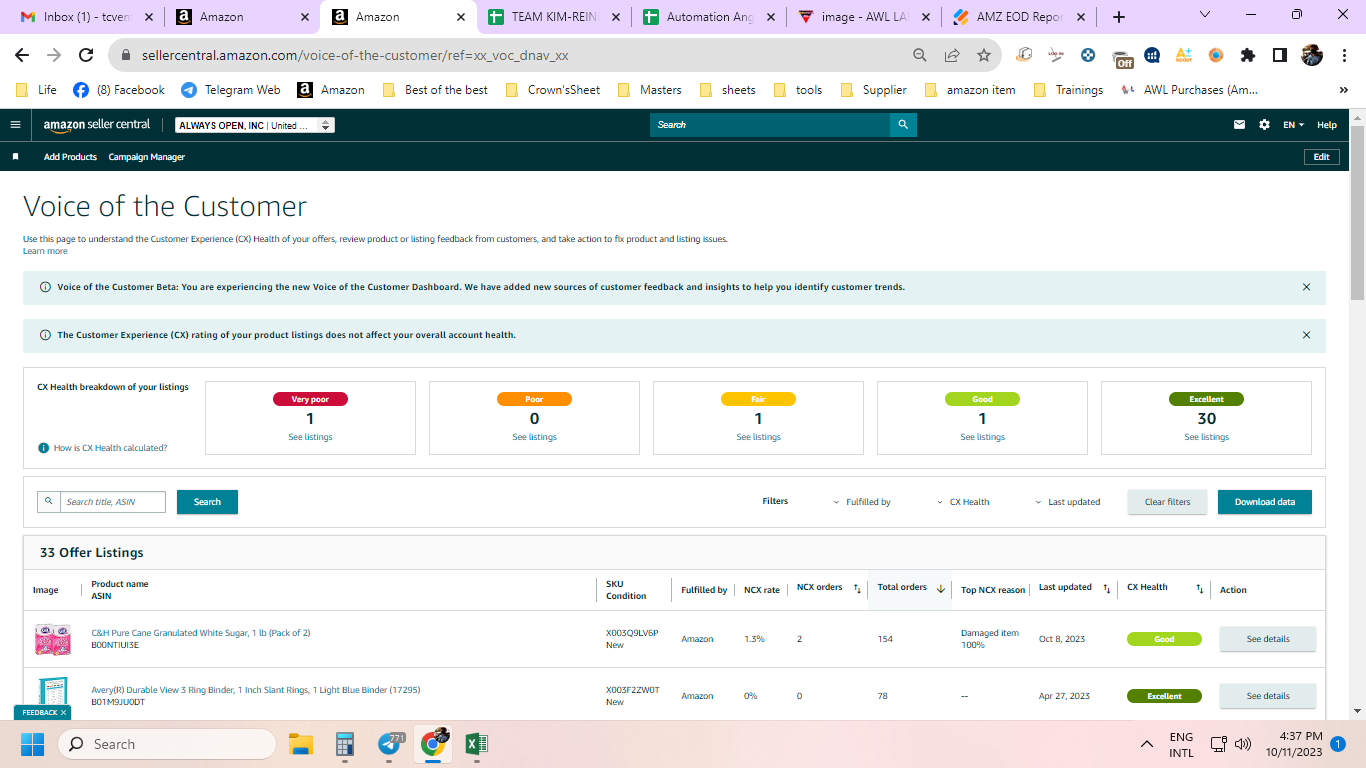Open new browser tab with plus icon
The height and width of the screenshot is (768, 1366).
pyautogui.click(x=1119, y=17)
